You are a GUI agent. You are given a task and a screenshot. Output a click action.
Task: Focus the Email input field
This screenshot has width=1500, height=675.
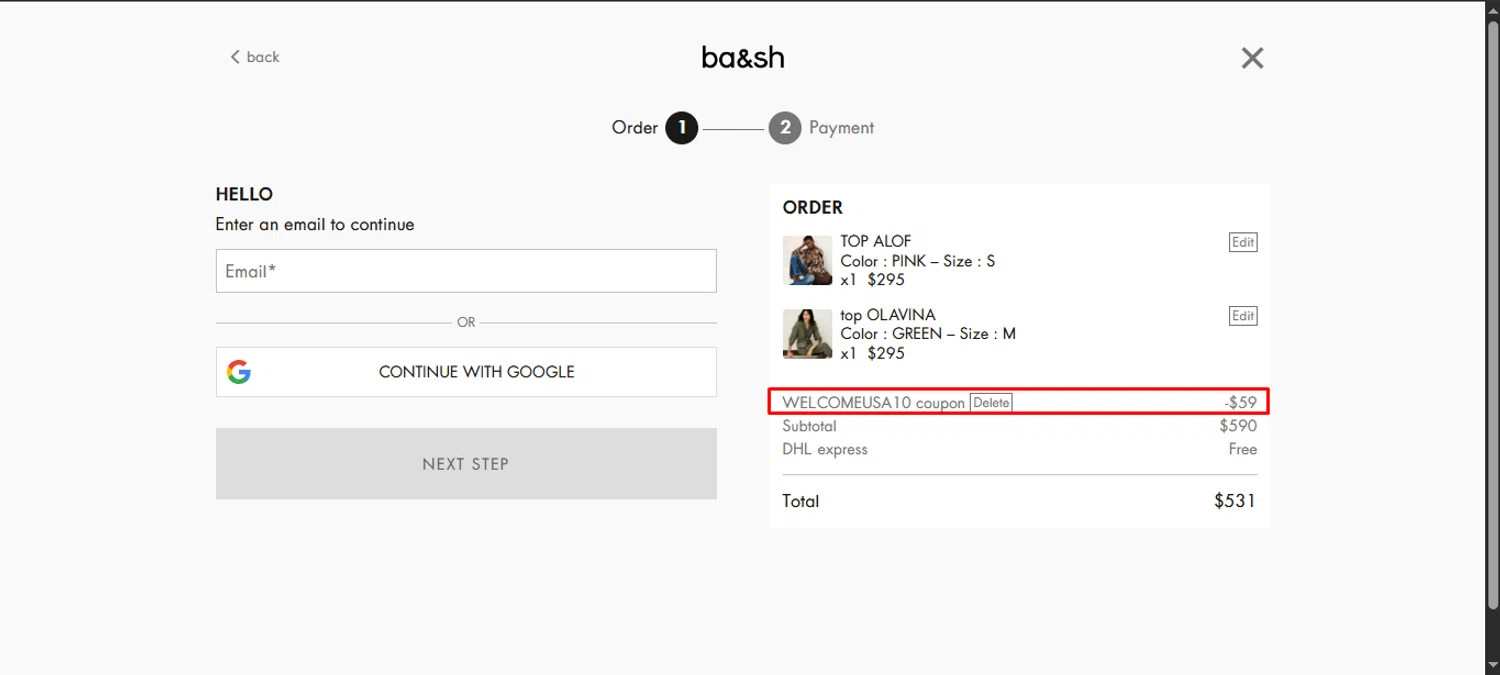click(x=466, y=271)
